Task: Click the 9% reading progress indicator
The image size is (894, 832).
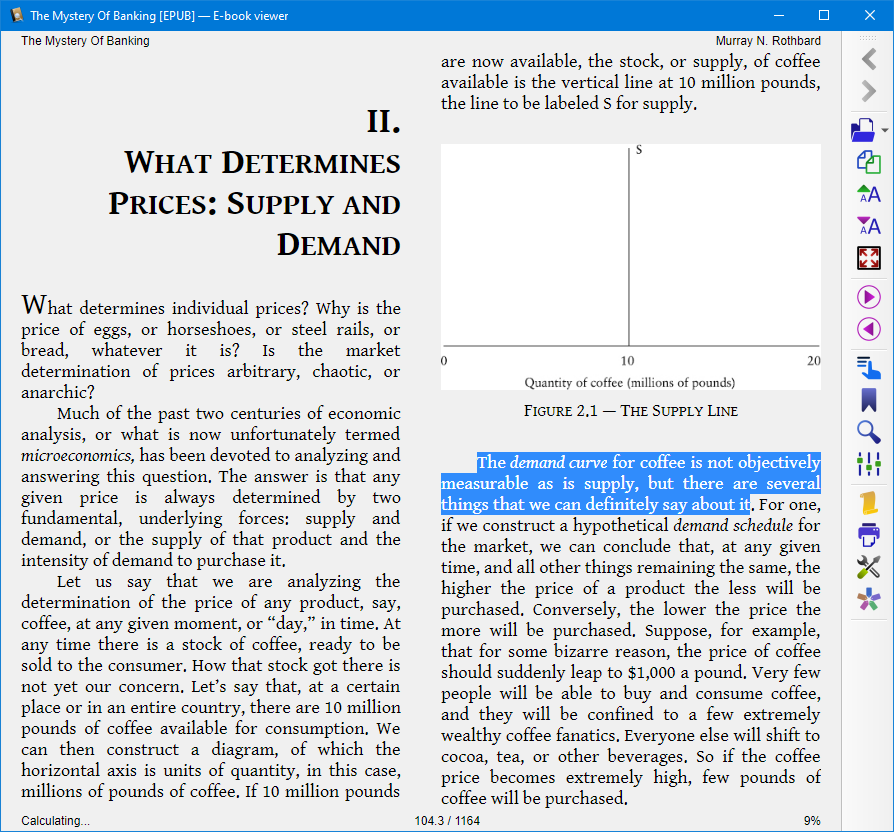Action: pos(812,821)
